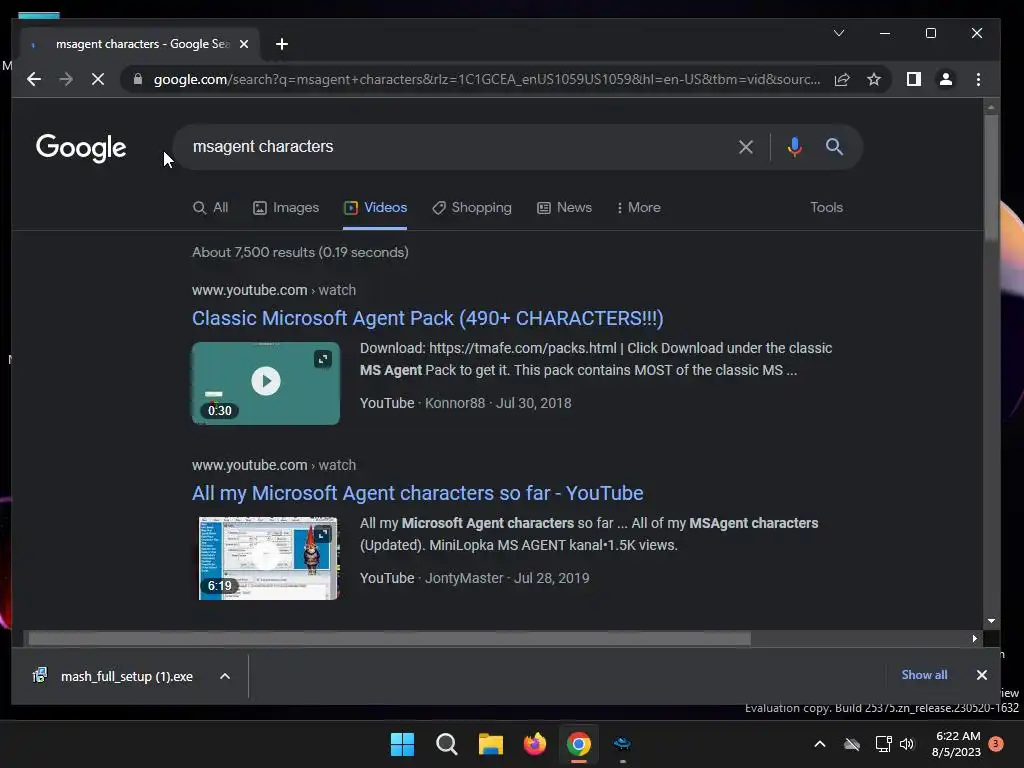
Task: Edit the msagent characters search field
Action: (457, 147)
